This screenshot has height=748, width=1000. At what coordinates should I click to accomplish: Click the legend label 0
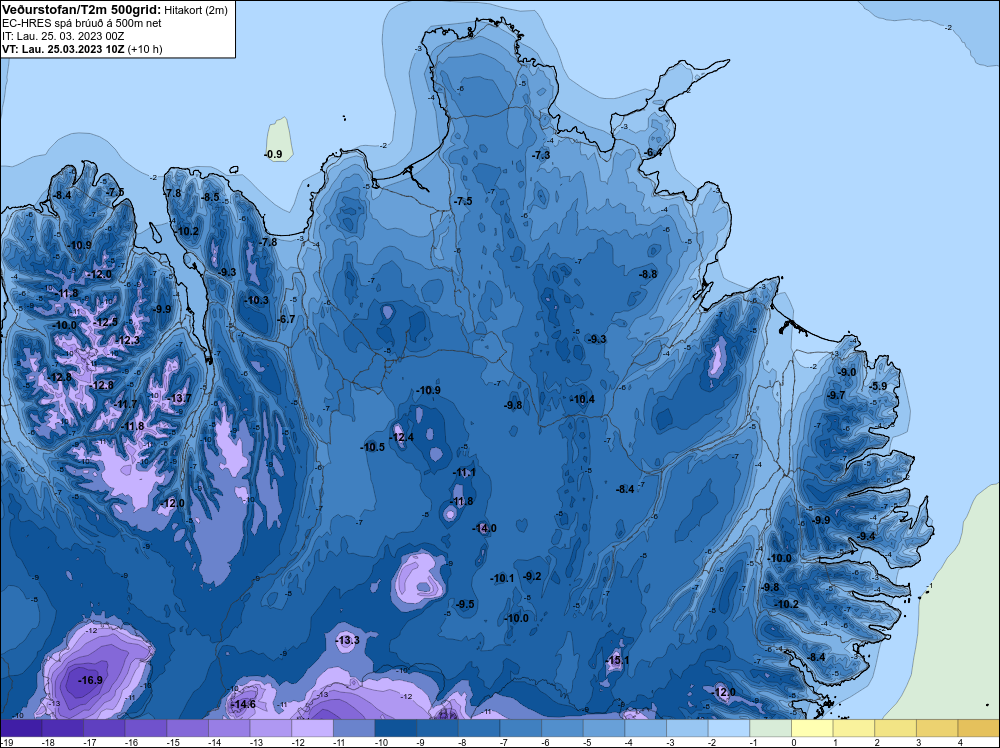(x=793, y=742)
